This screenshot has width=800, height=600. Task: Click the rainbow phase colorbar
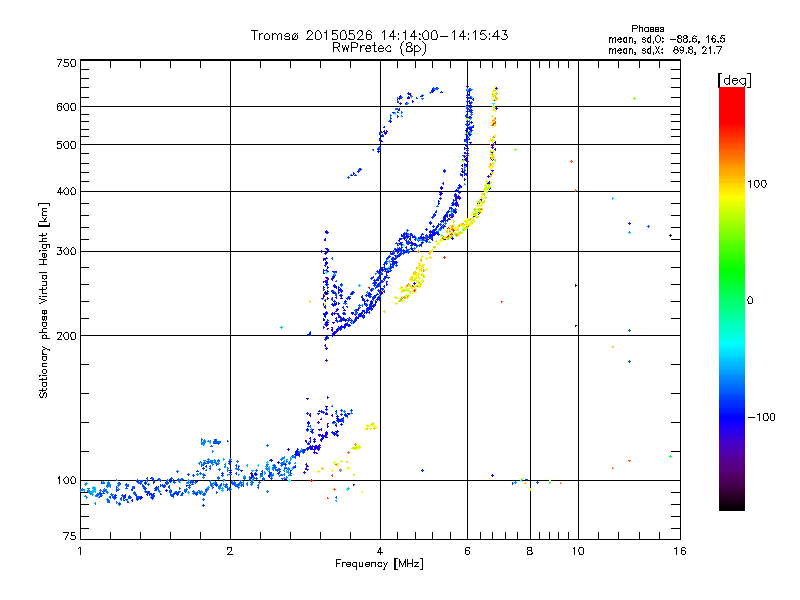(732, 298)
